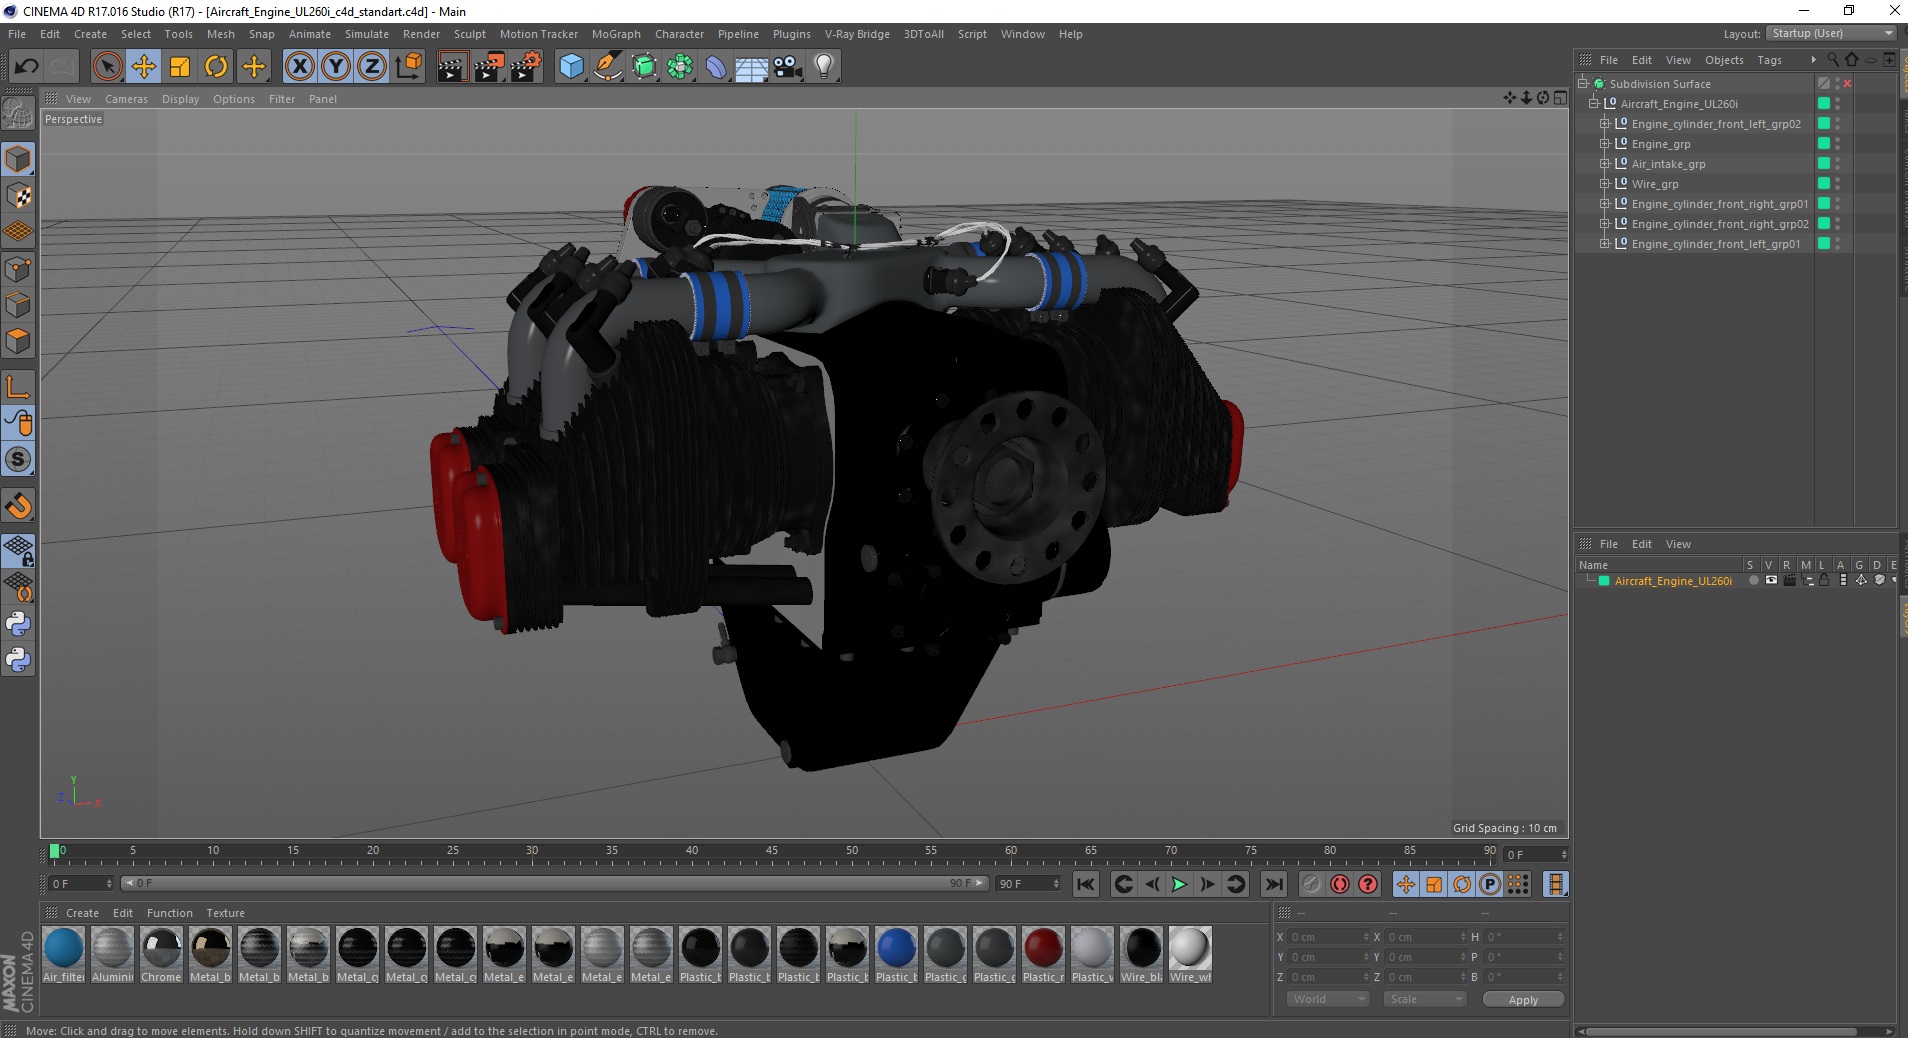Click the Apply button
This screenshot has width=1908, height=1038.
point(1523,1000)
